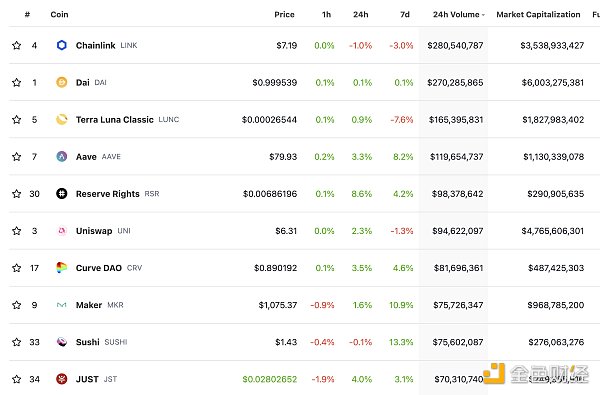Click the Sushi logo icon
Image resolution: width=600 pixels, height=395 pixels.
click(62, 342)
